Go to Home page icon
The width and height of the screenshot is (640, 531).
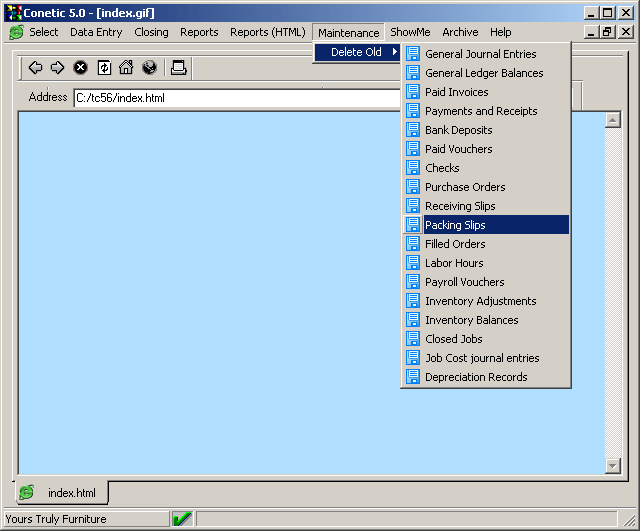coord(126,68)
